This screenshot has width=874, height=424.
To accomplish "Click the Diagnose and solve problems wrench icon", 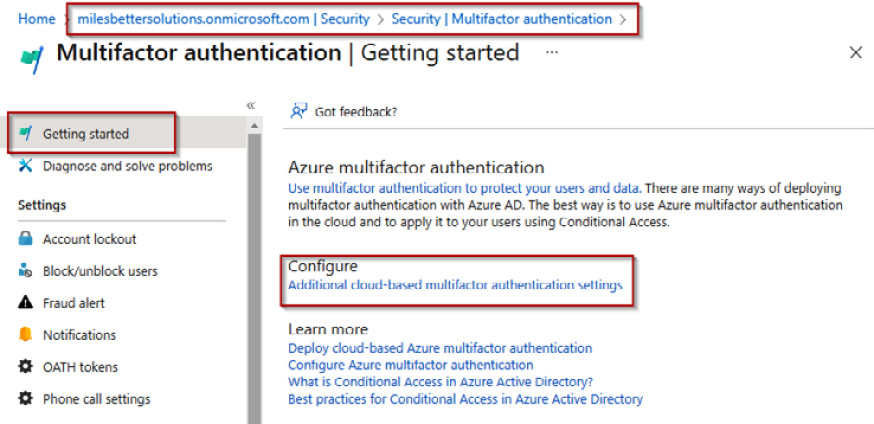I will [26, 165].
